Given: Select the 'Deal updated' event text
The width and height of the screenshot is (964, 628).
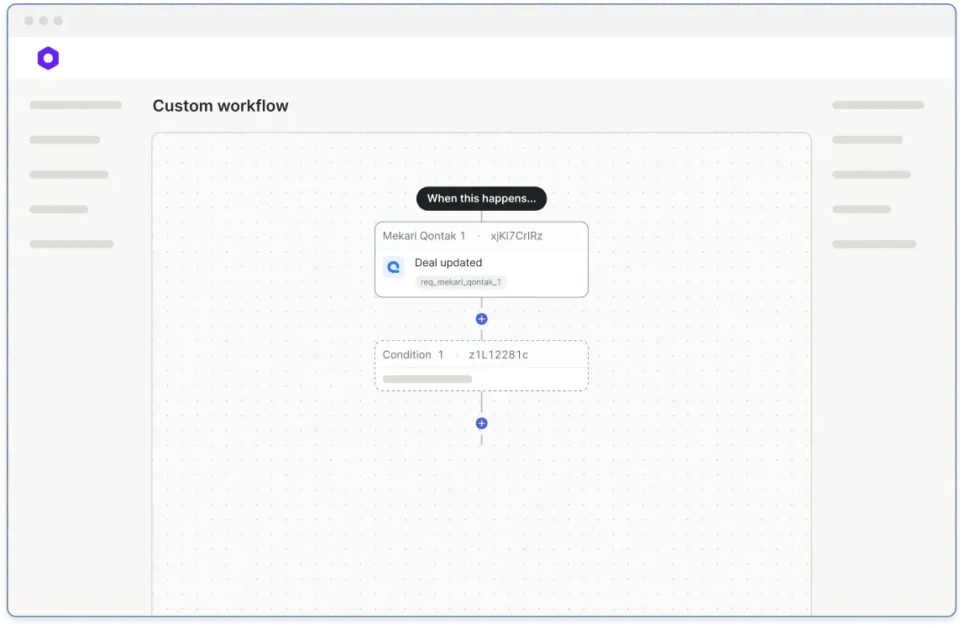Looking at the screenshot, I should (448, 263).
